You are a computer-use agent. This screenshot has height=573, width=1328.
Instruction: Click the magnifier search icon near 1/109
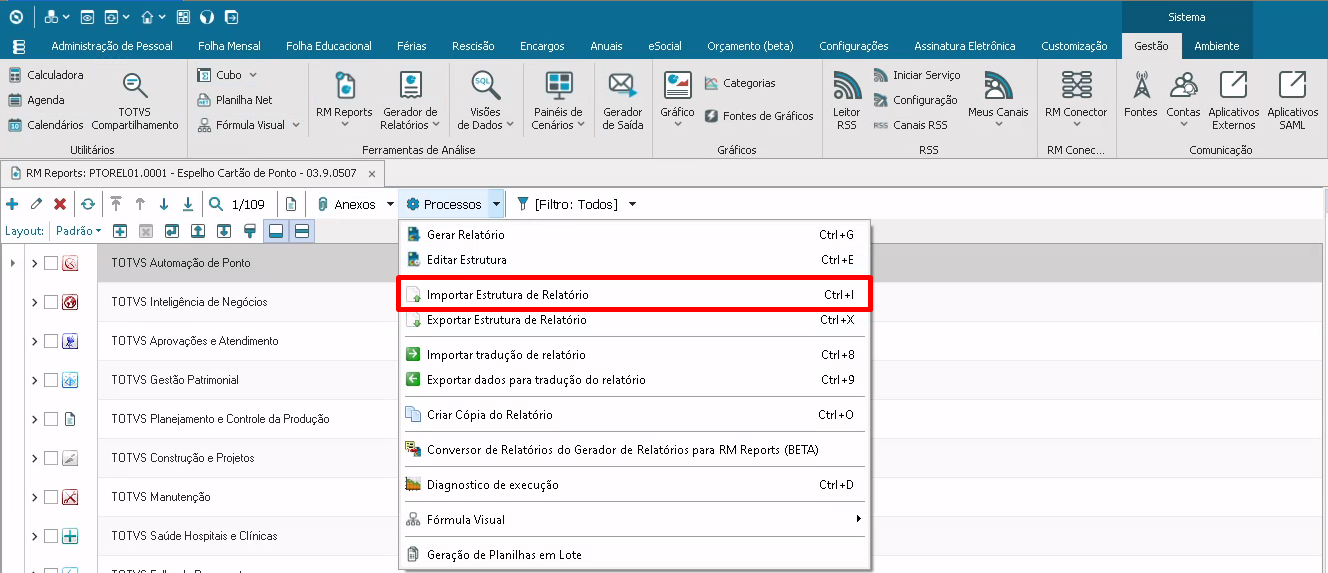(x=216, y=204)
